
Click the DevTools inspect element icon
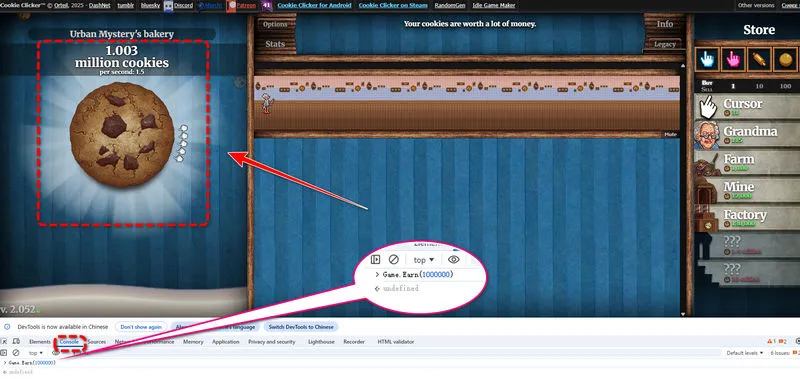[x=4, y=341]
